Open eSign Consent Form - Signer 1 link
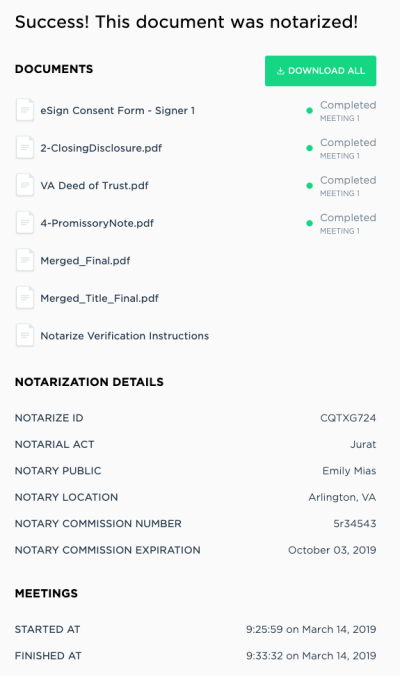Viewport: 400px width, 676px height. coord(118,111)
